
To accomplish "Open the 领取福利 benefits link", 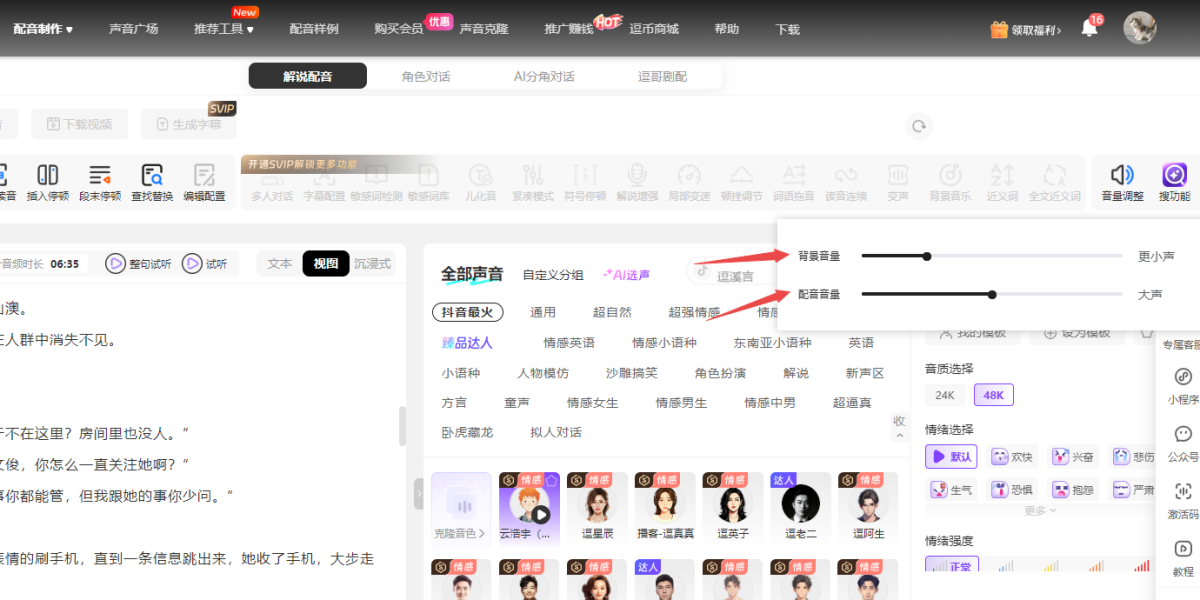I will 1027,30.
